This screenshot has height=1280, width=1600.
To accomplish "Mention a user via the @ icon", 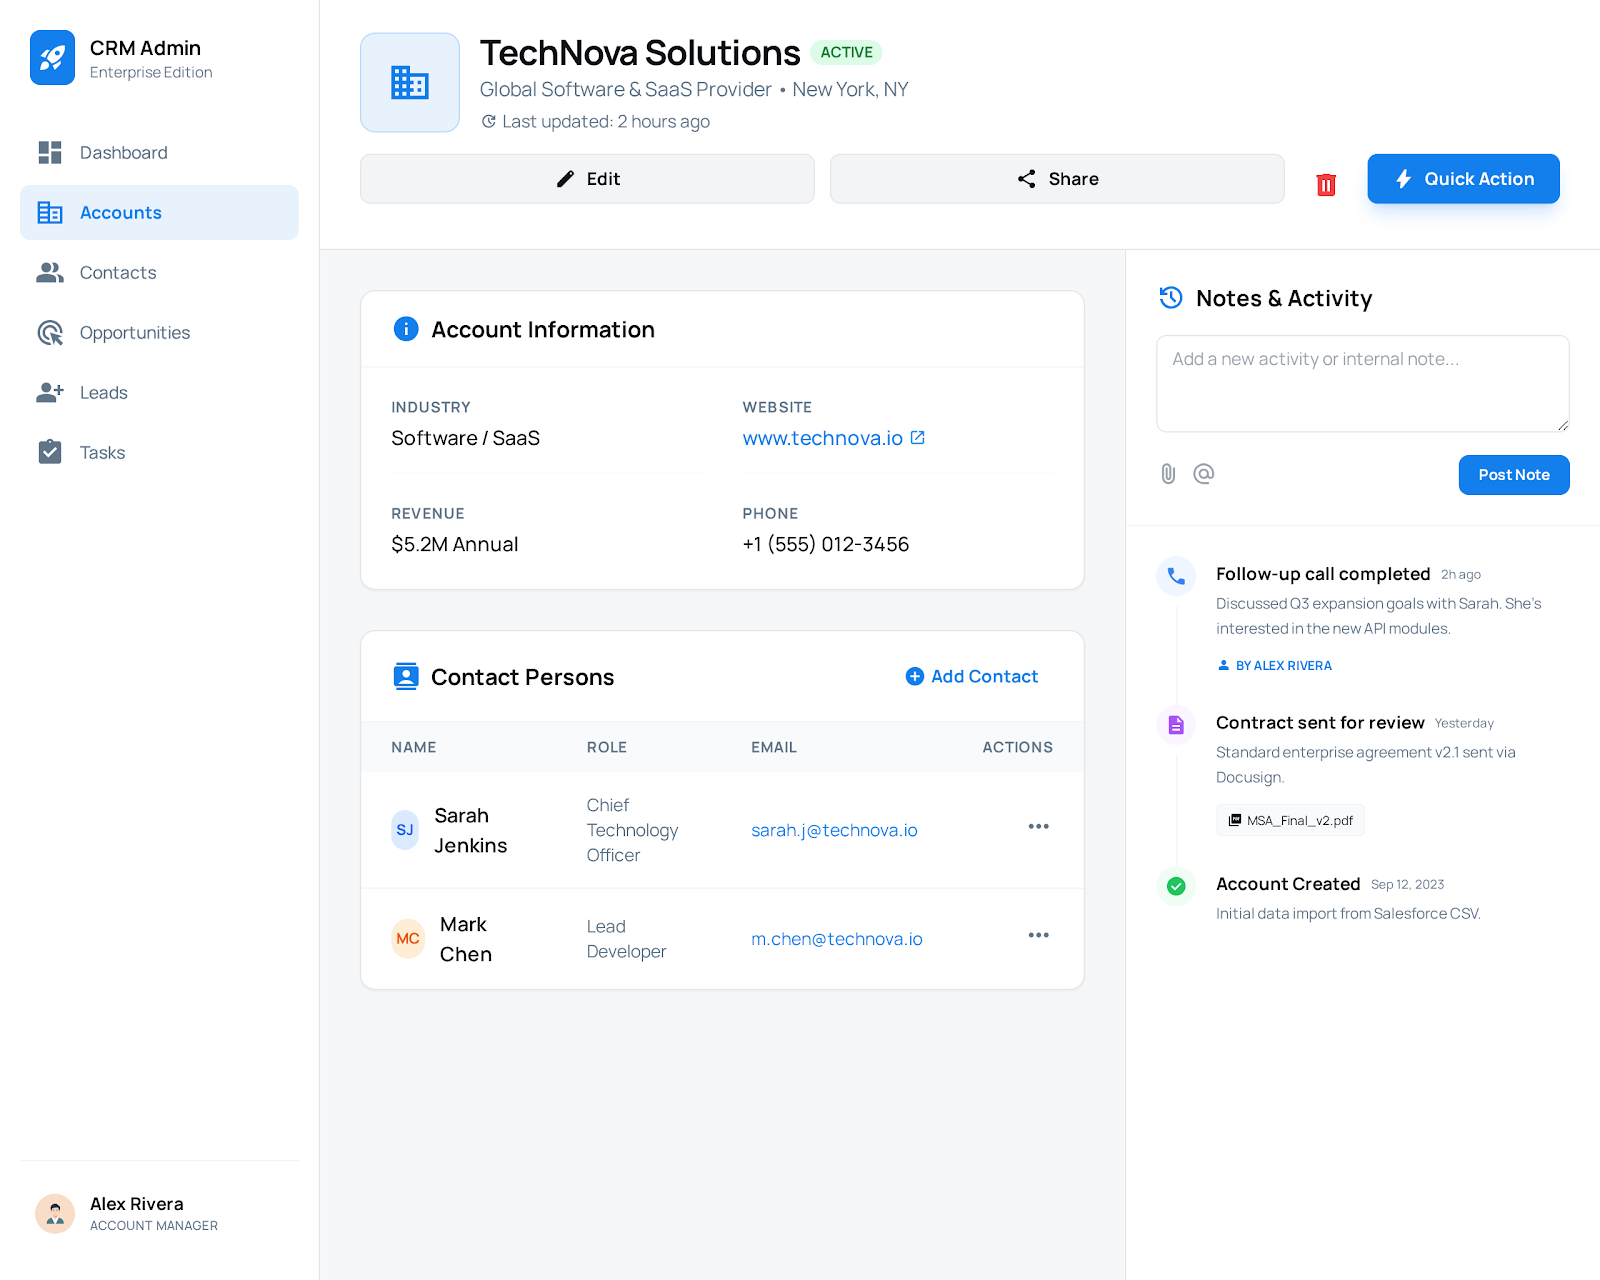I will tap(1203, 474).
